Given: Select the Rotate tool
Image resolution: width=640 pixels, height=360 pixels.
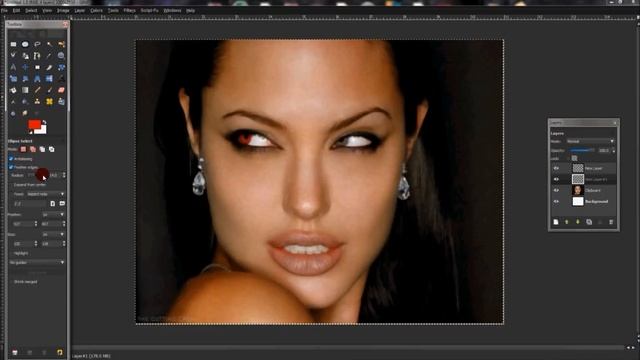Looking at the screenshot, I should pyautogui.click(x=61, y=67).
